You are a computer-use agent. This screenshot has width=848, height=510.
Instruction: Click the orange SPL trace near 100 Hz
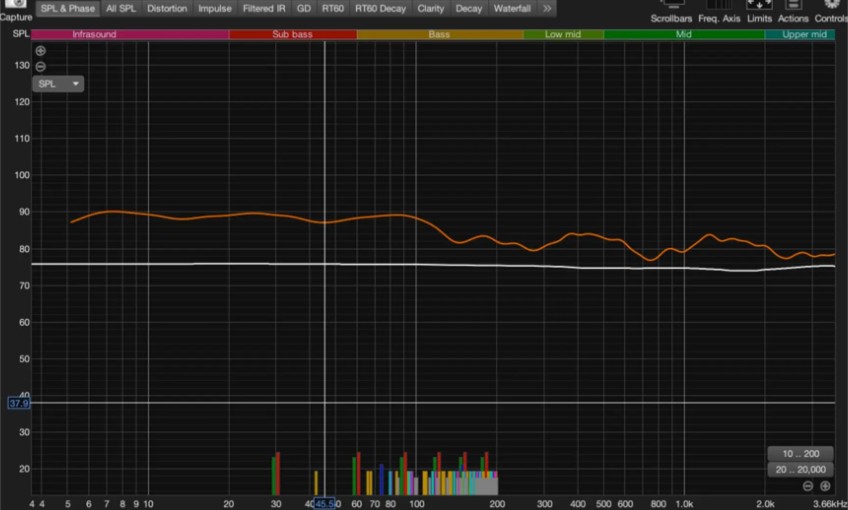pos(416,217)
